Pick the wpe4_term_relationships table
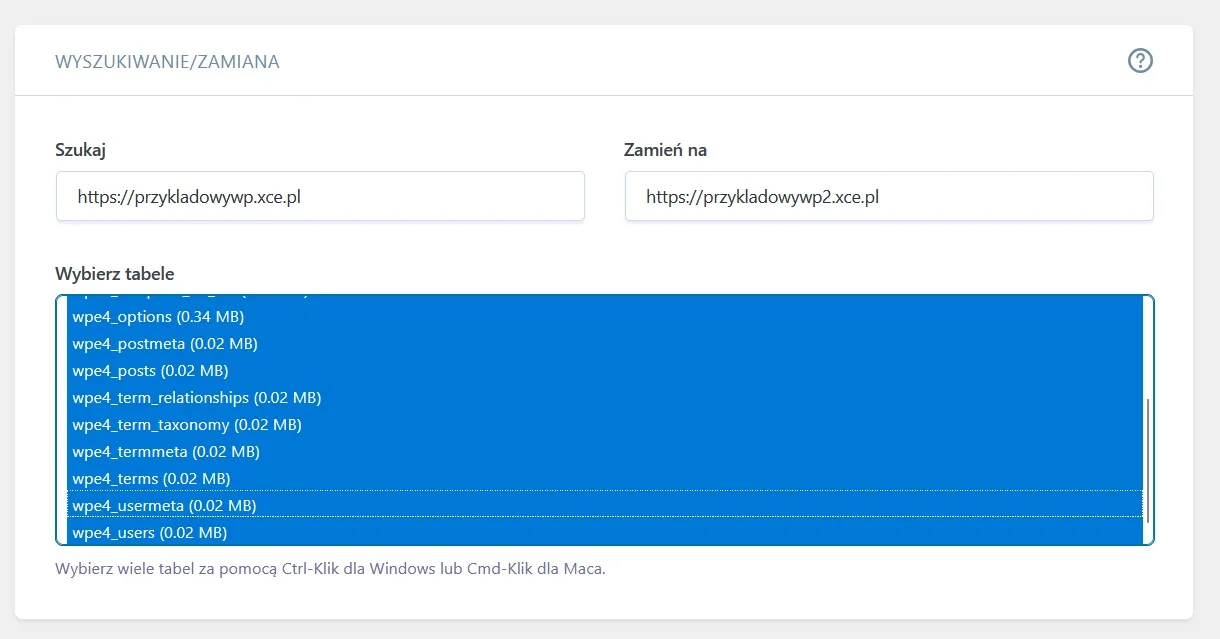Image resolution: width=1220 pixels, height=639 pixels. click(x=196, y=398)
